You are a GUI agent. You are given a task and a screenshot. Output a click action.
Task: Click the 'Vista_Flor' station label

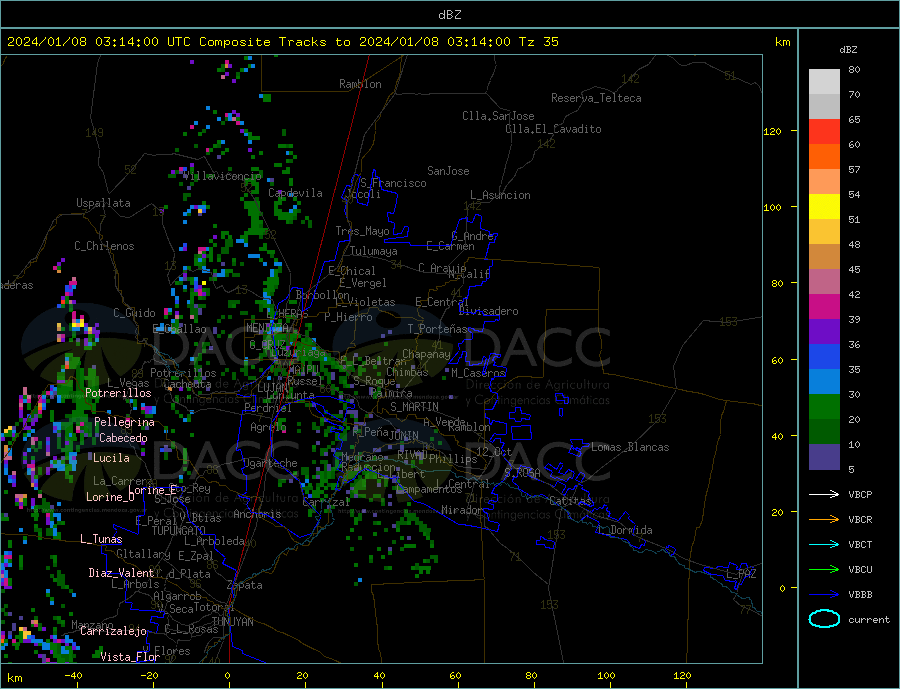coord(130,657)
